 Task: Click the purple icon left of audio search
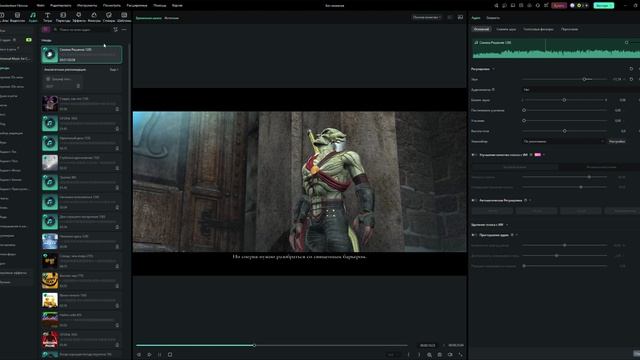click(x=46, y=29)
